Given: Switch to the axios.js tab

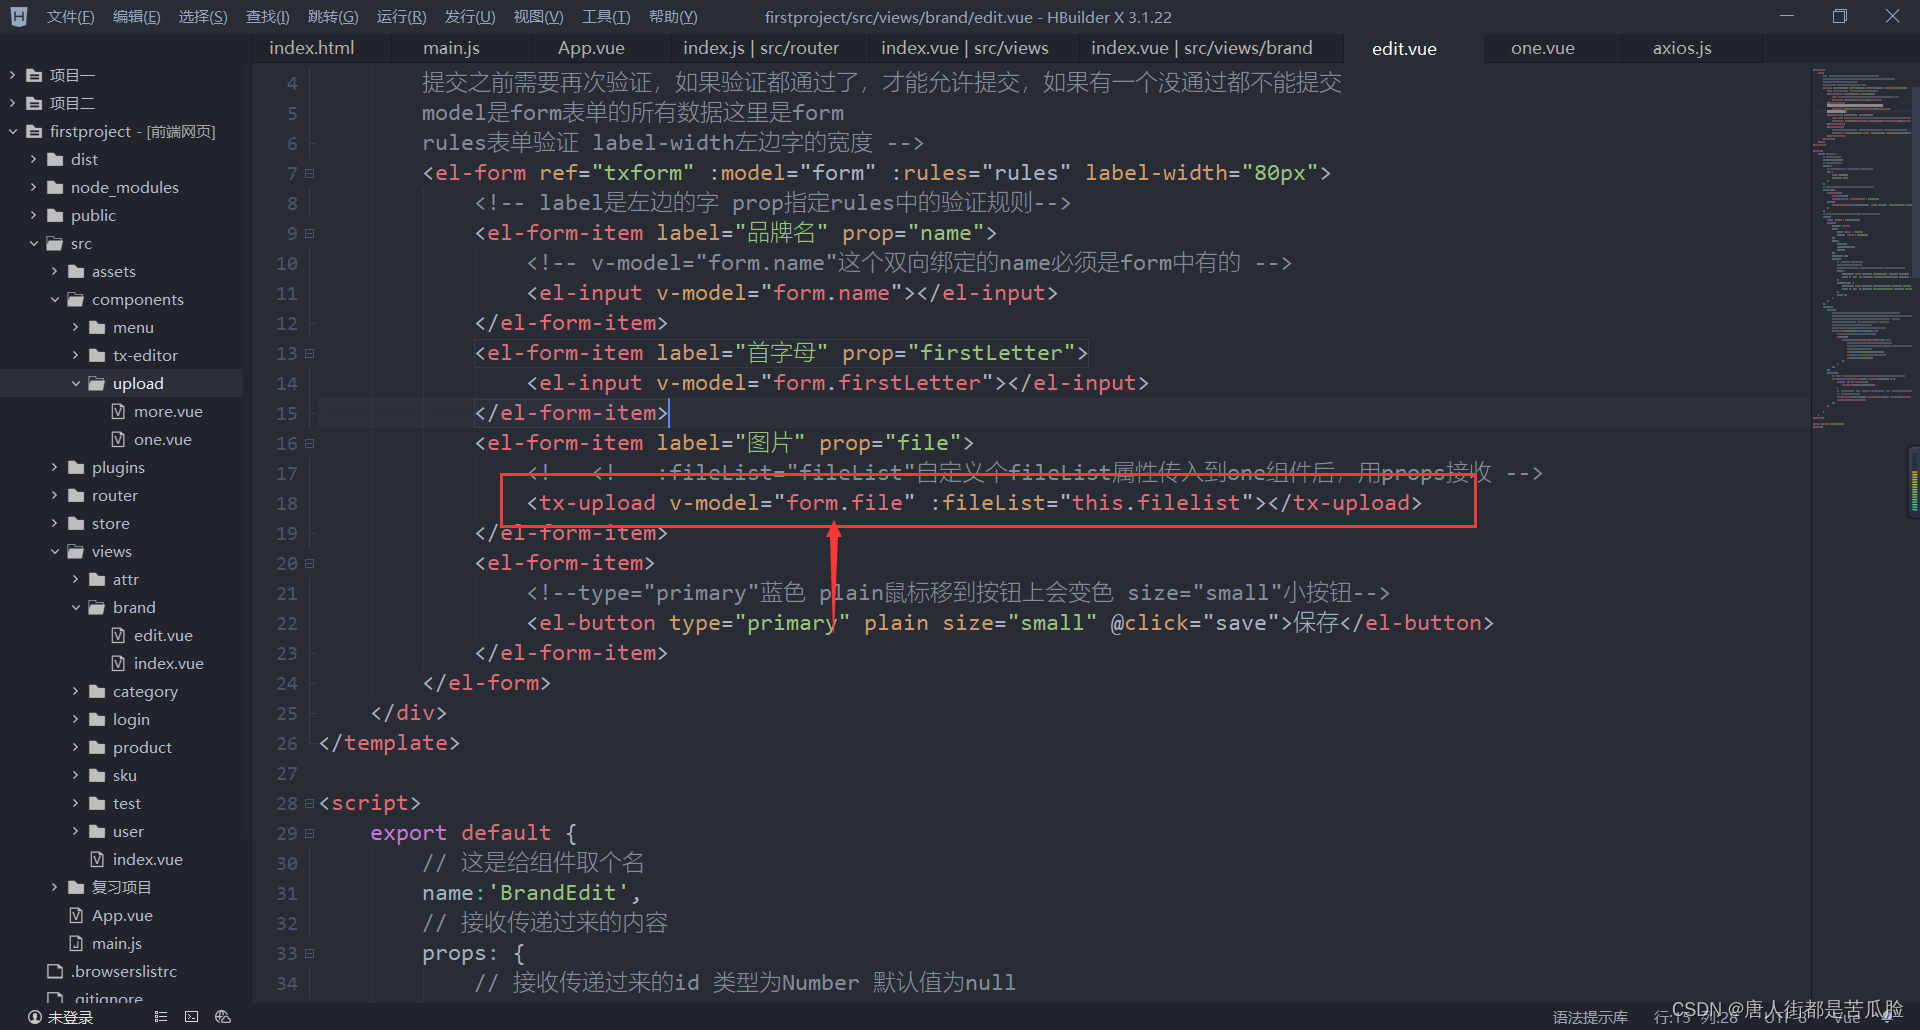Looking at the screenshot, I should tap(1682, 48).
